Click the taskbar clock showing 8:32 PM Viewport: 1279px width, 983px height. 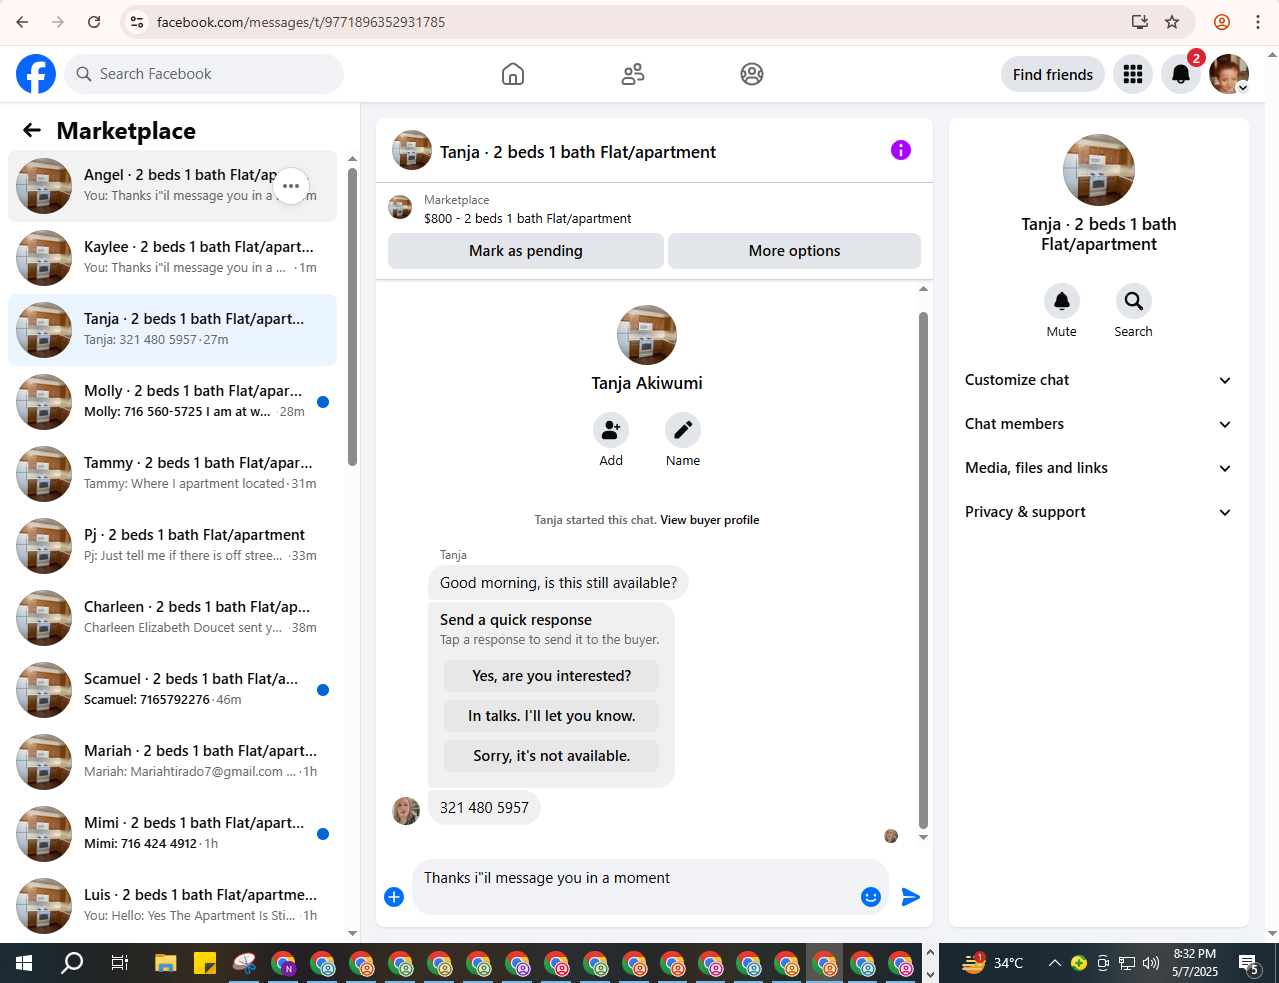click(x=1195, y=963)
